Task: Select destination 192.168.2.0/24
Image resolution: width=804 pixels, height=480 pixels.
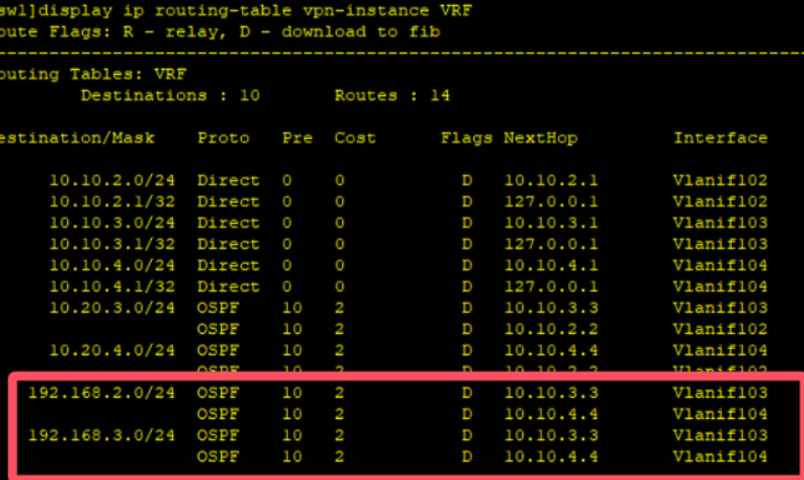Action: click(x=102, y=393)
